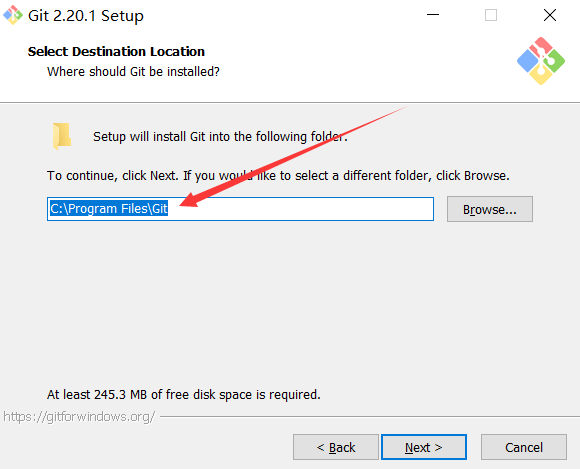Viewport: 580px width, 469px height.
Task: Click the Git 2.20.1 Setup title text
Action: [86, 16]
